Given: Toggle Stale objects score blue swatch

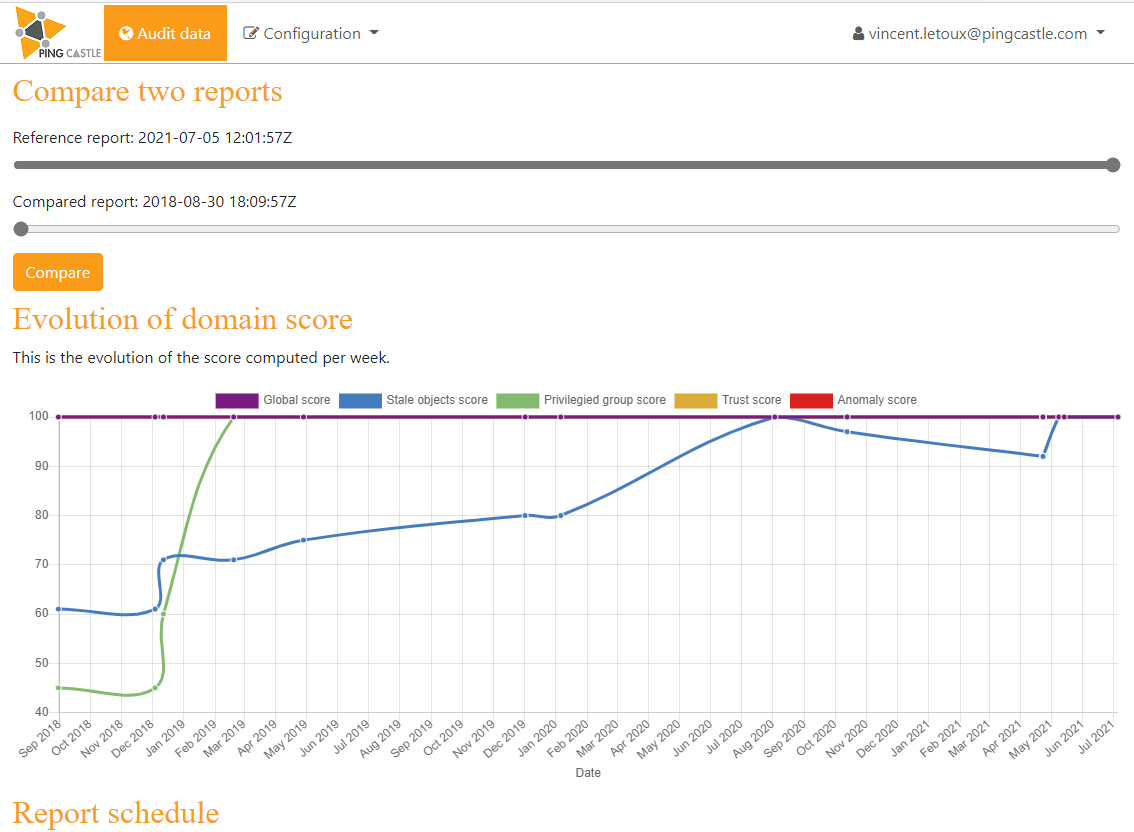Looking at the screenshot, I should pyautogui.click(x=360, y=400).
